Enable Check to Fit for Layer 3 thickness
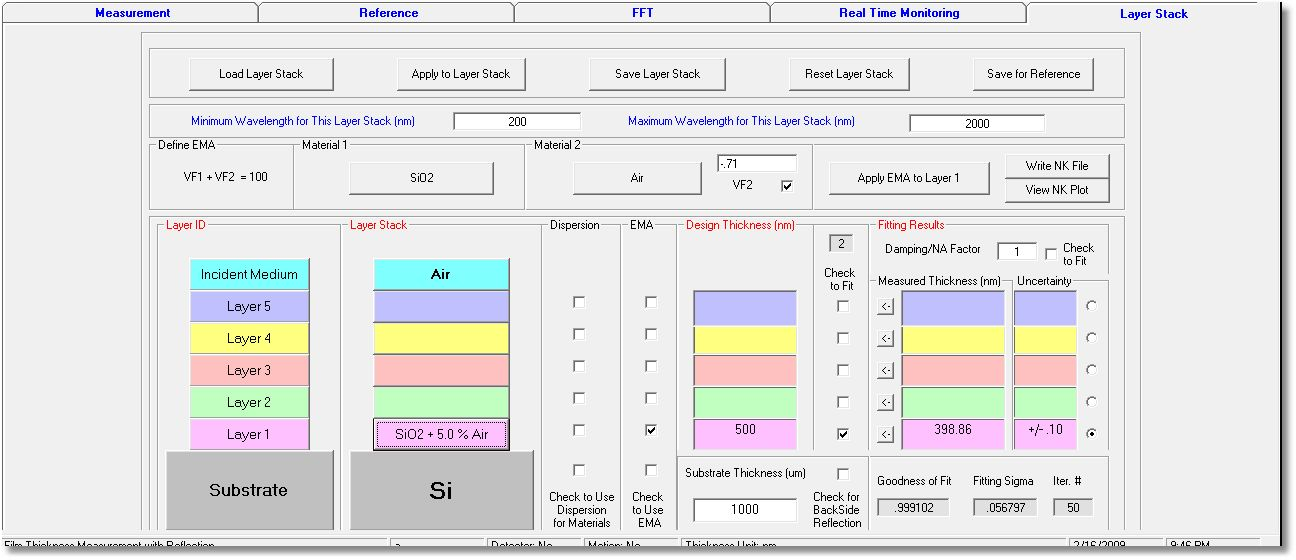1296x560 pixels. pyautogui.click(x=843, y=370)
